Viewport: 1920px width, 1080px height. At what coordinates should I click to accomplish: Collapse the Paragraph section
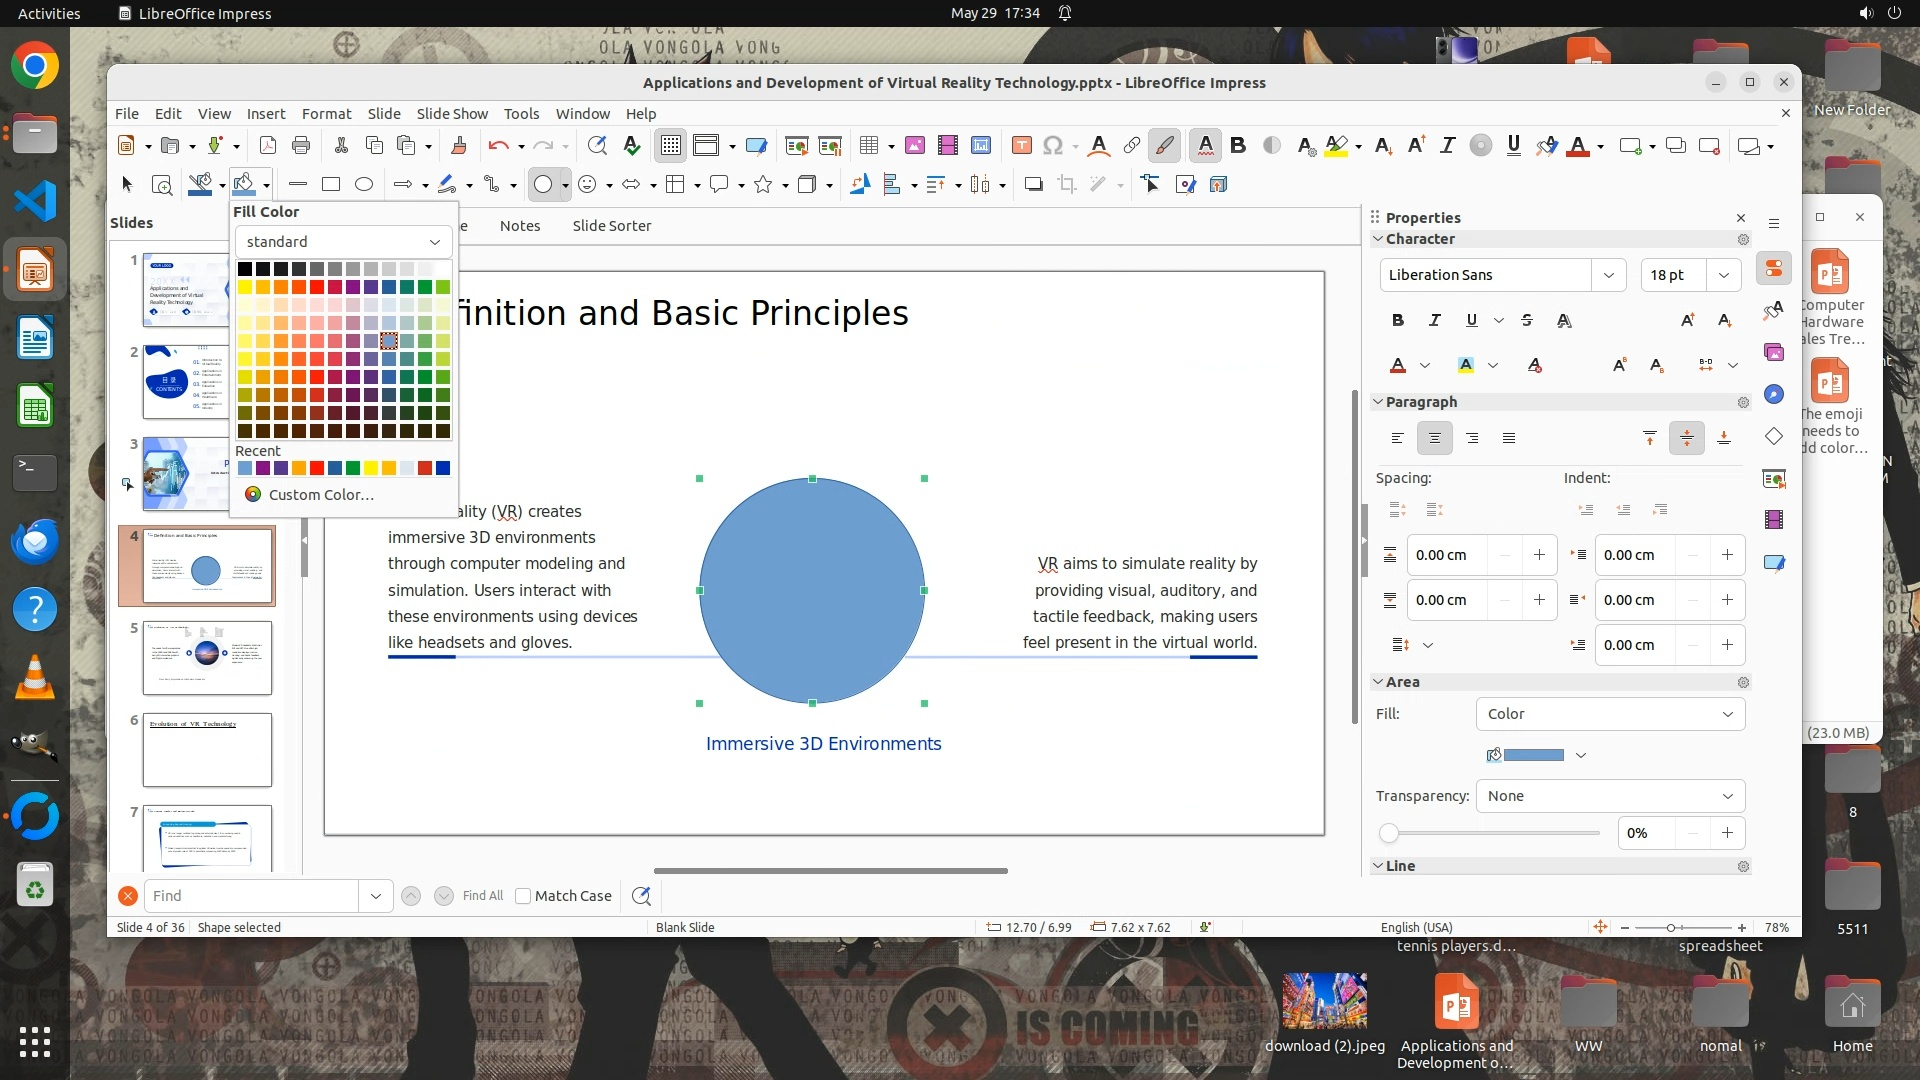(1378, 402)
